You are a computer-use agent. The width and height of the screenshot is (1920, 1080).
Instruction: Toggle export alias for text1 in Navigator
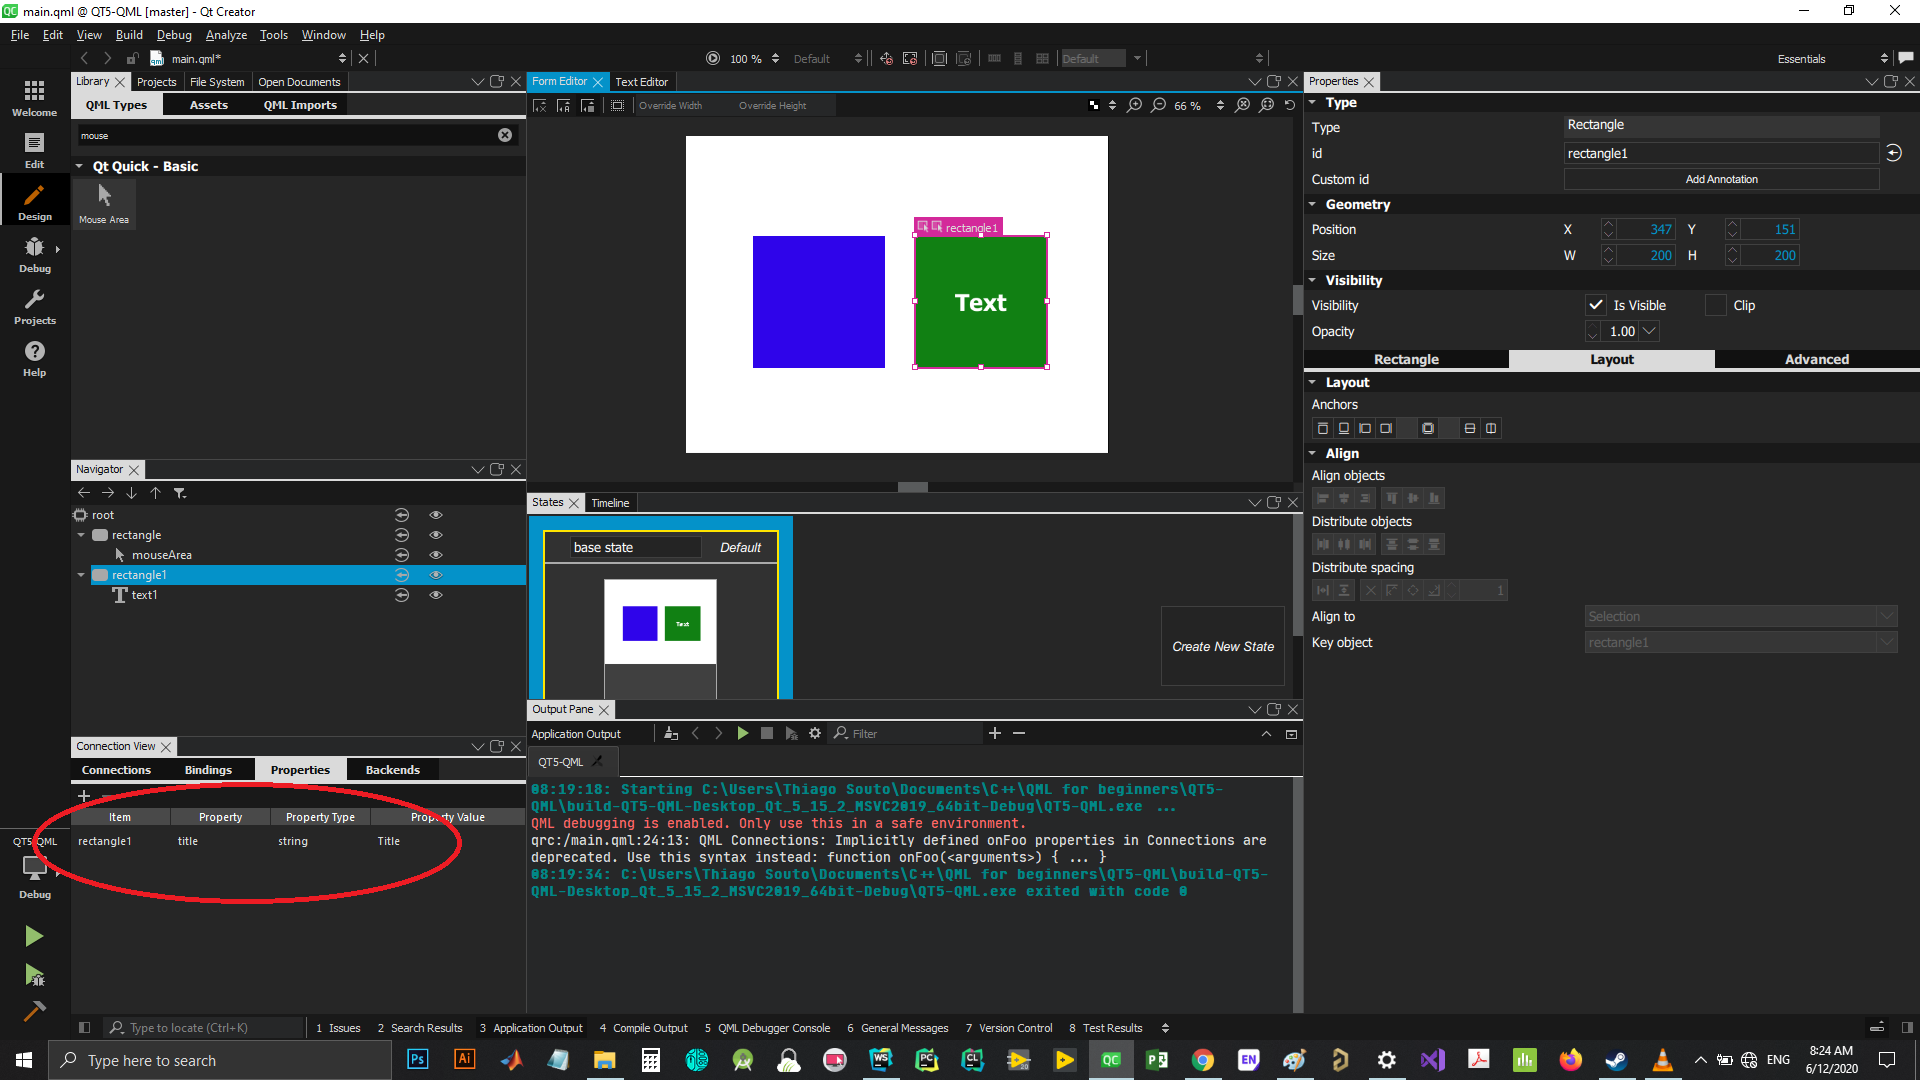point(402,595)
